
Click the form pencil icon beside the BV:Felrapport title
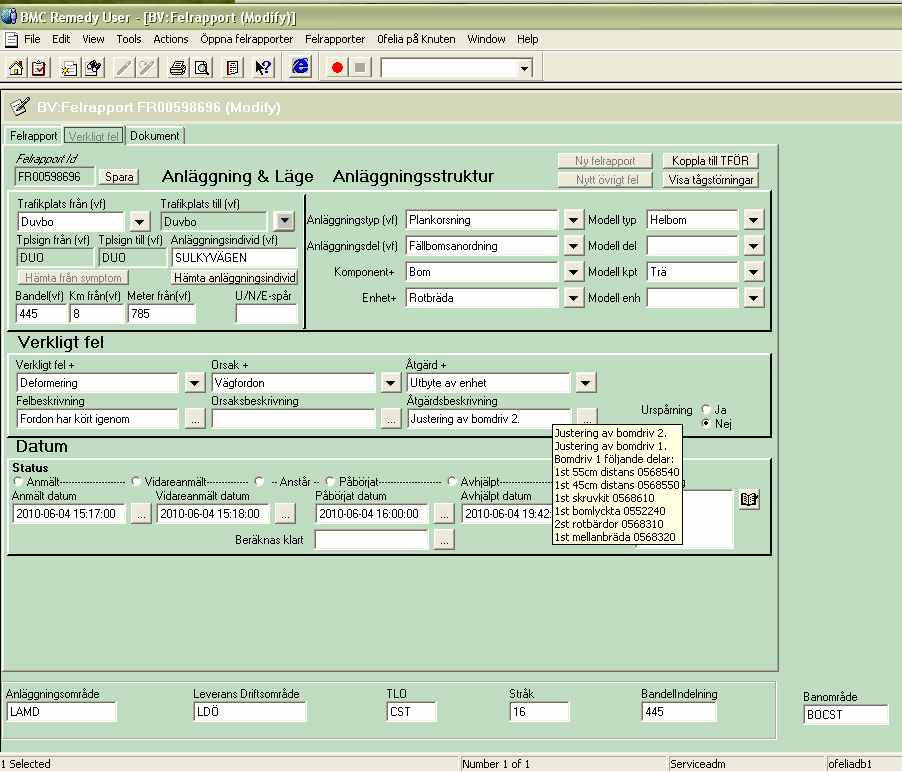click(x=20, y=106)
